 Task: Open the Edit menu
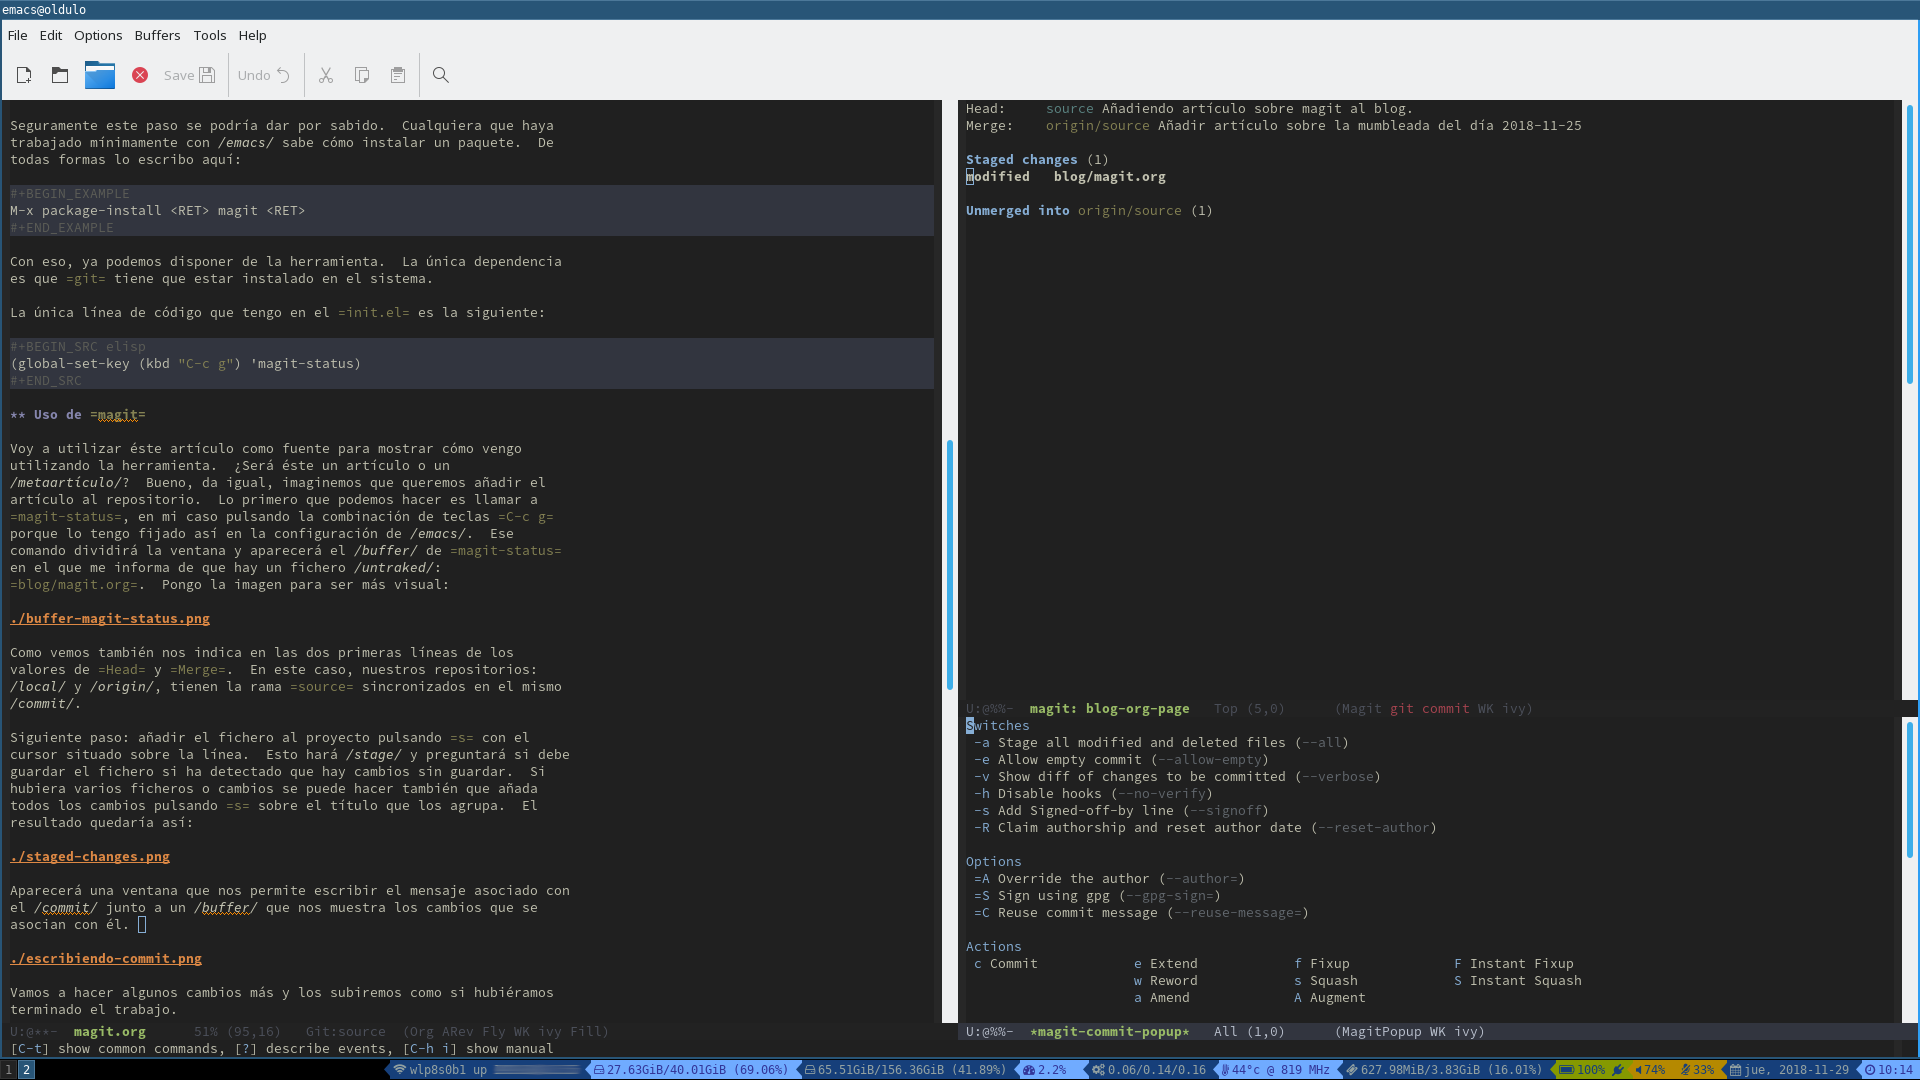(51, 35)
